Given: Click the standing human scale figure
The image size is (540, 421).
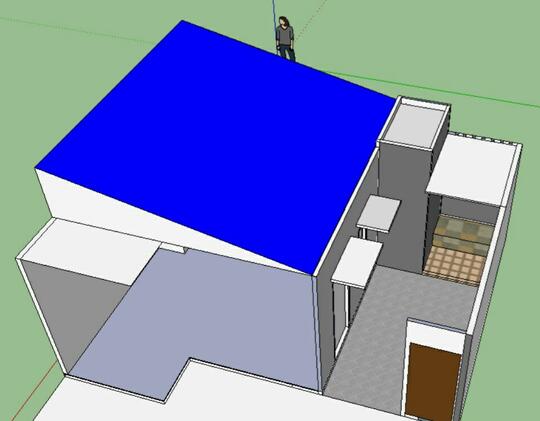Looking at the screenshot, I should coord(285,39).
